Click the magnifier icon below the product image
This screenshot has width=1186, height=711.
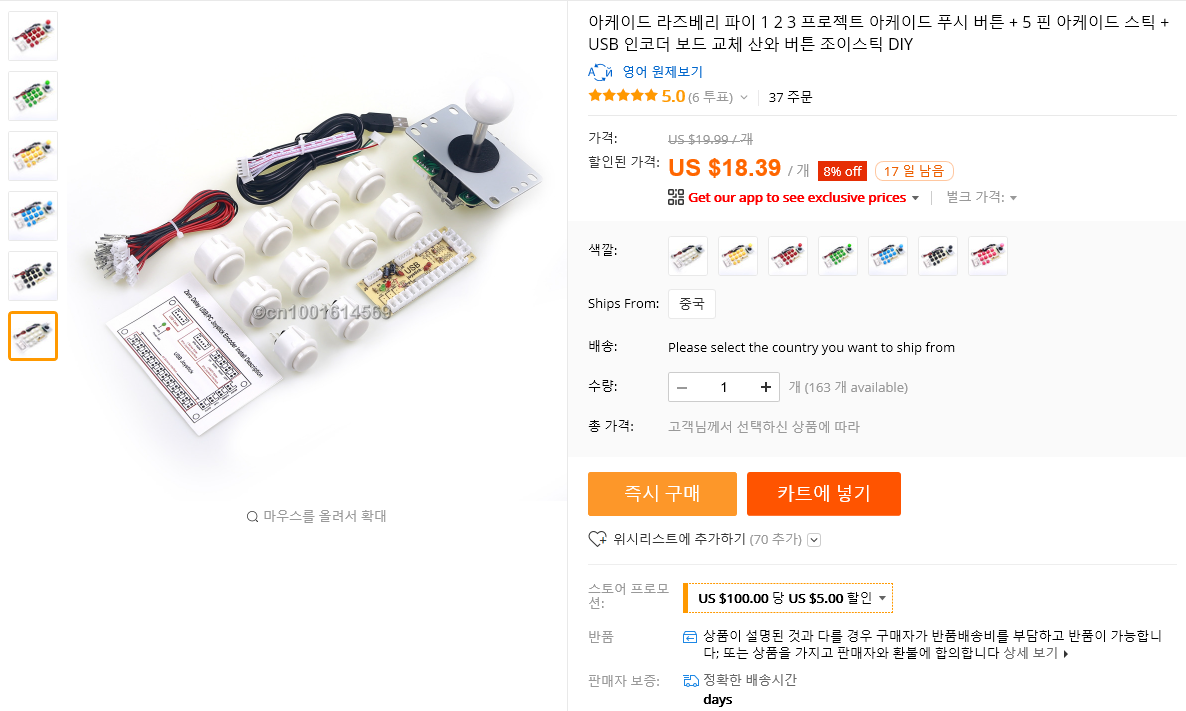tap(252, 517)
